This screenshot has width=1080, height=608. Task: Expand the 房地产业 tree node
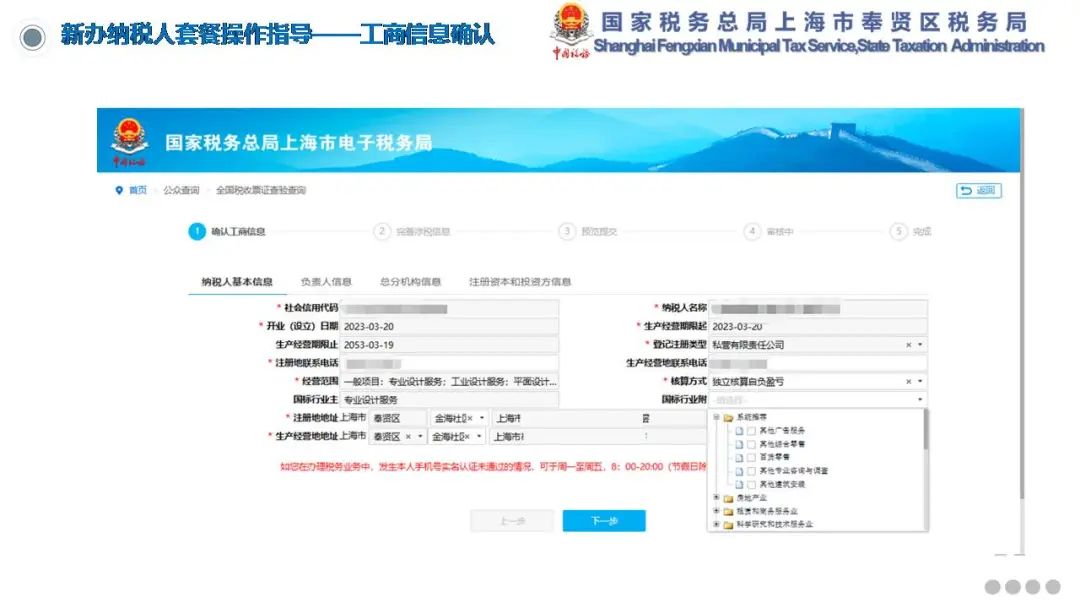click(x=716, y=498)
